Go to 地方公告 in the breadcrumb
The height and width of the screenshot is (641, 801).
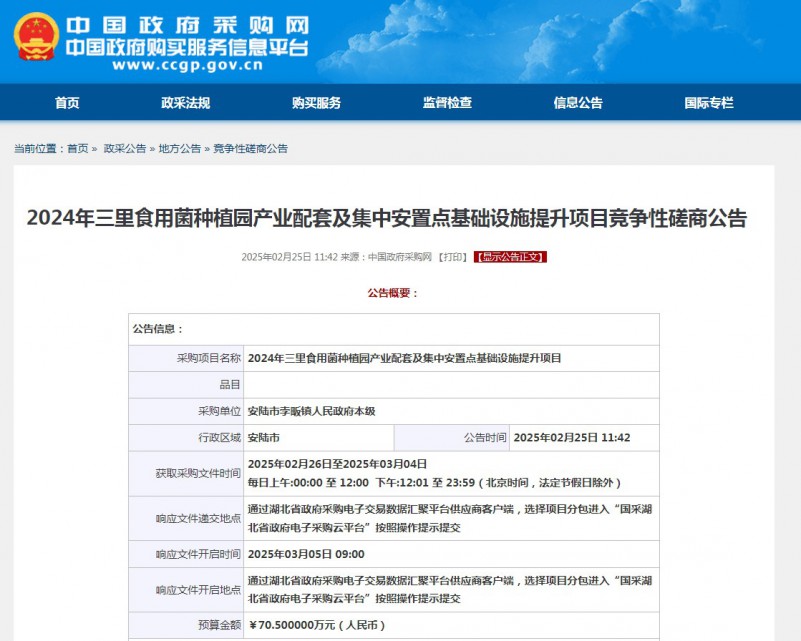coord(180,149)
